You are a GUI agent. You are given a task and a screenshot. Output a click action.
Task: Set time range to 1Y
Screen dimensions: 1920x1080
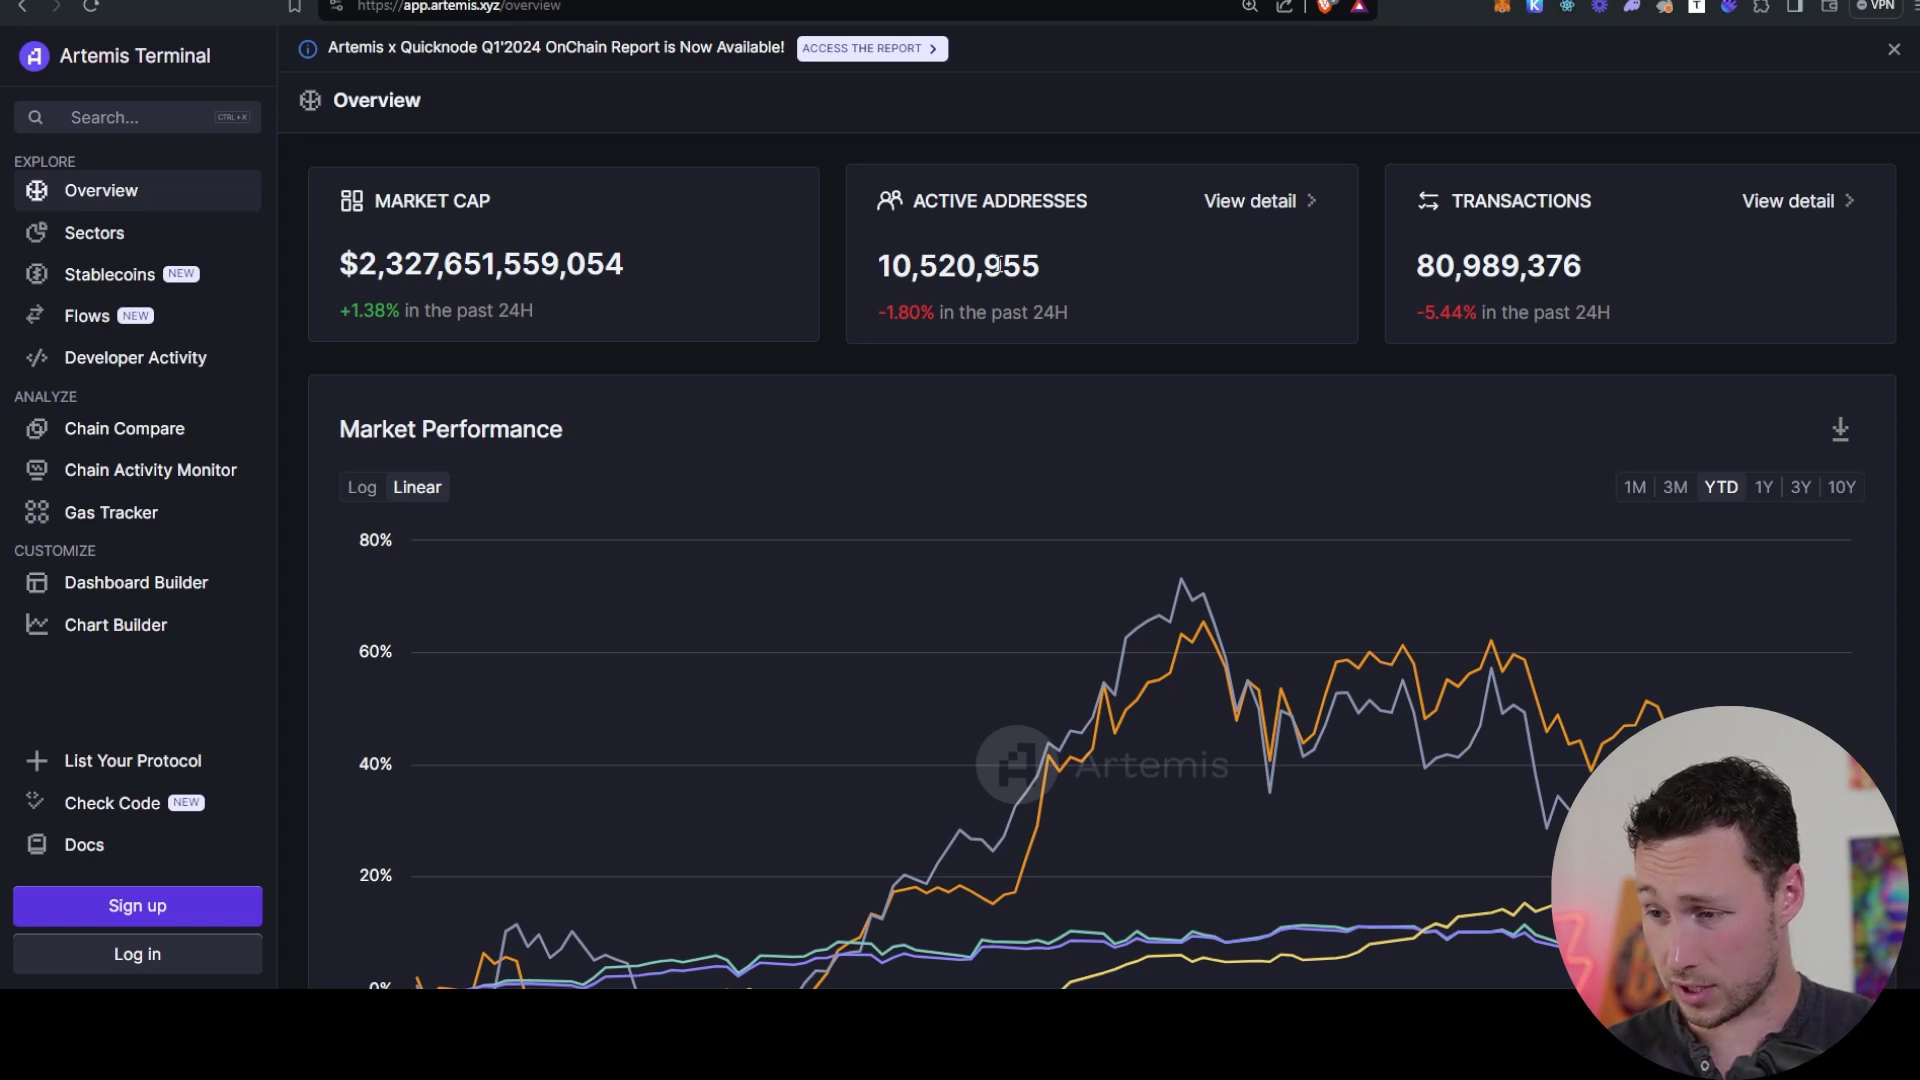point(1763,487)
